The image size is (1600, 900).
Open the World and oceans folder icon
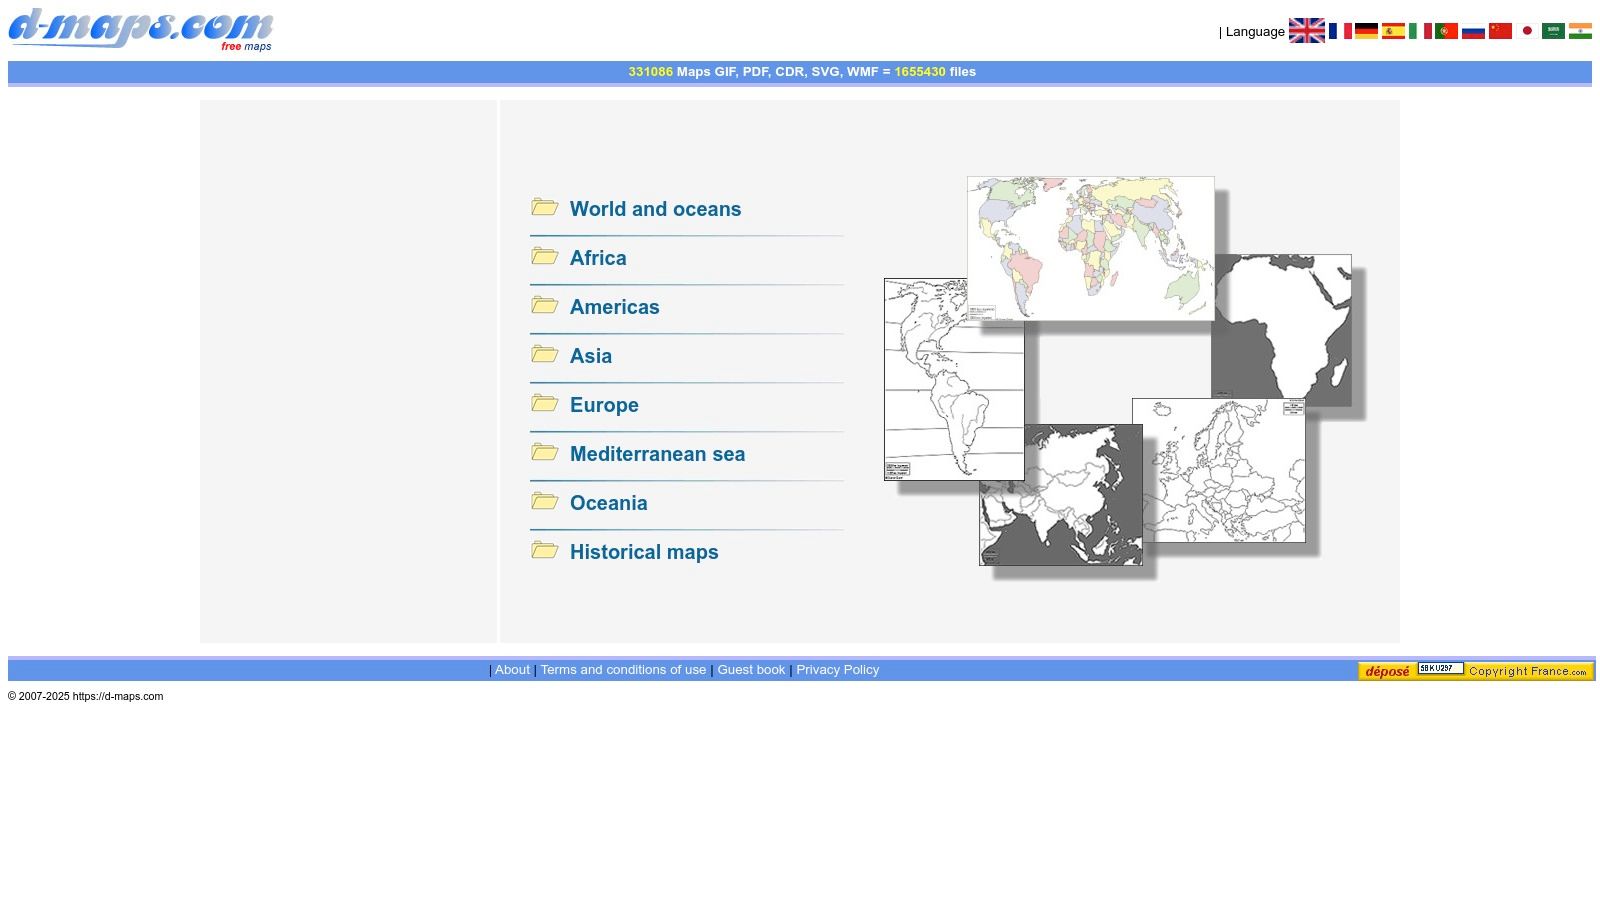point(544,208)
